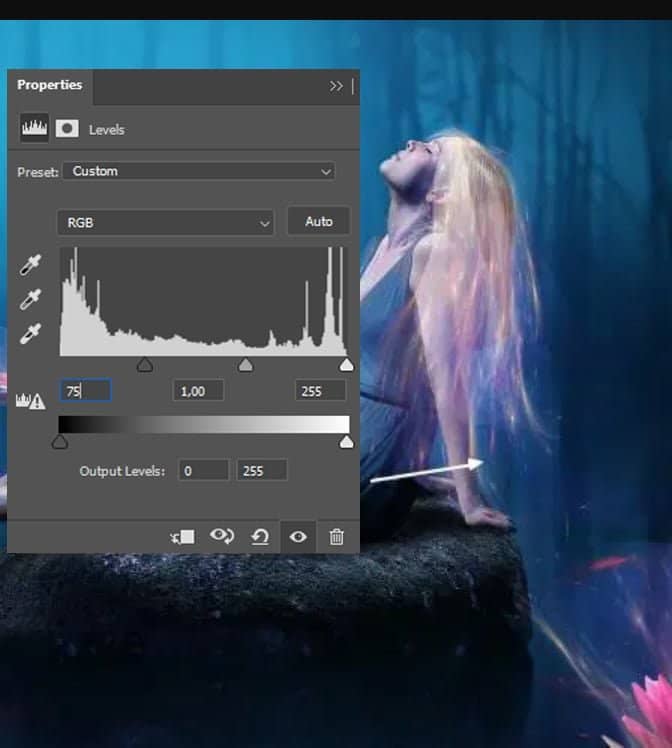This screenshot has height=748, width=672.
Task: Click the midtone input slider handle
Action: click(245, 365)
